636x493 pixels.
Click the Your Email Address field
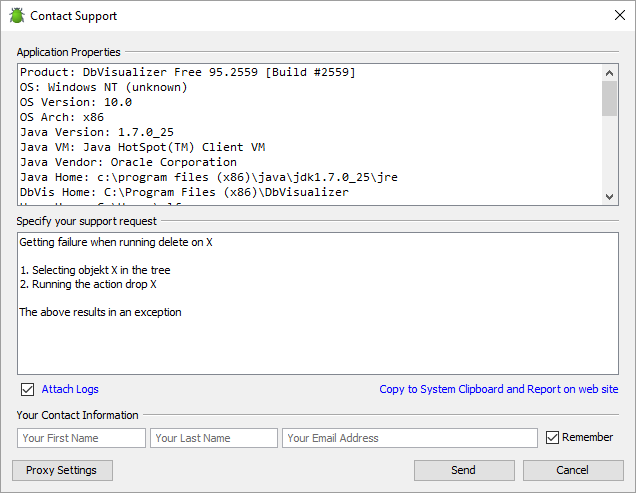(410, 438)
